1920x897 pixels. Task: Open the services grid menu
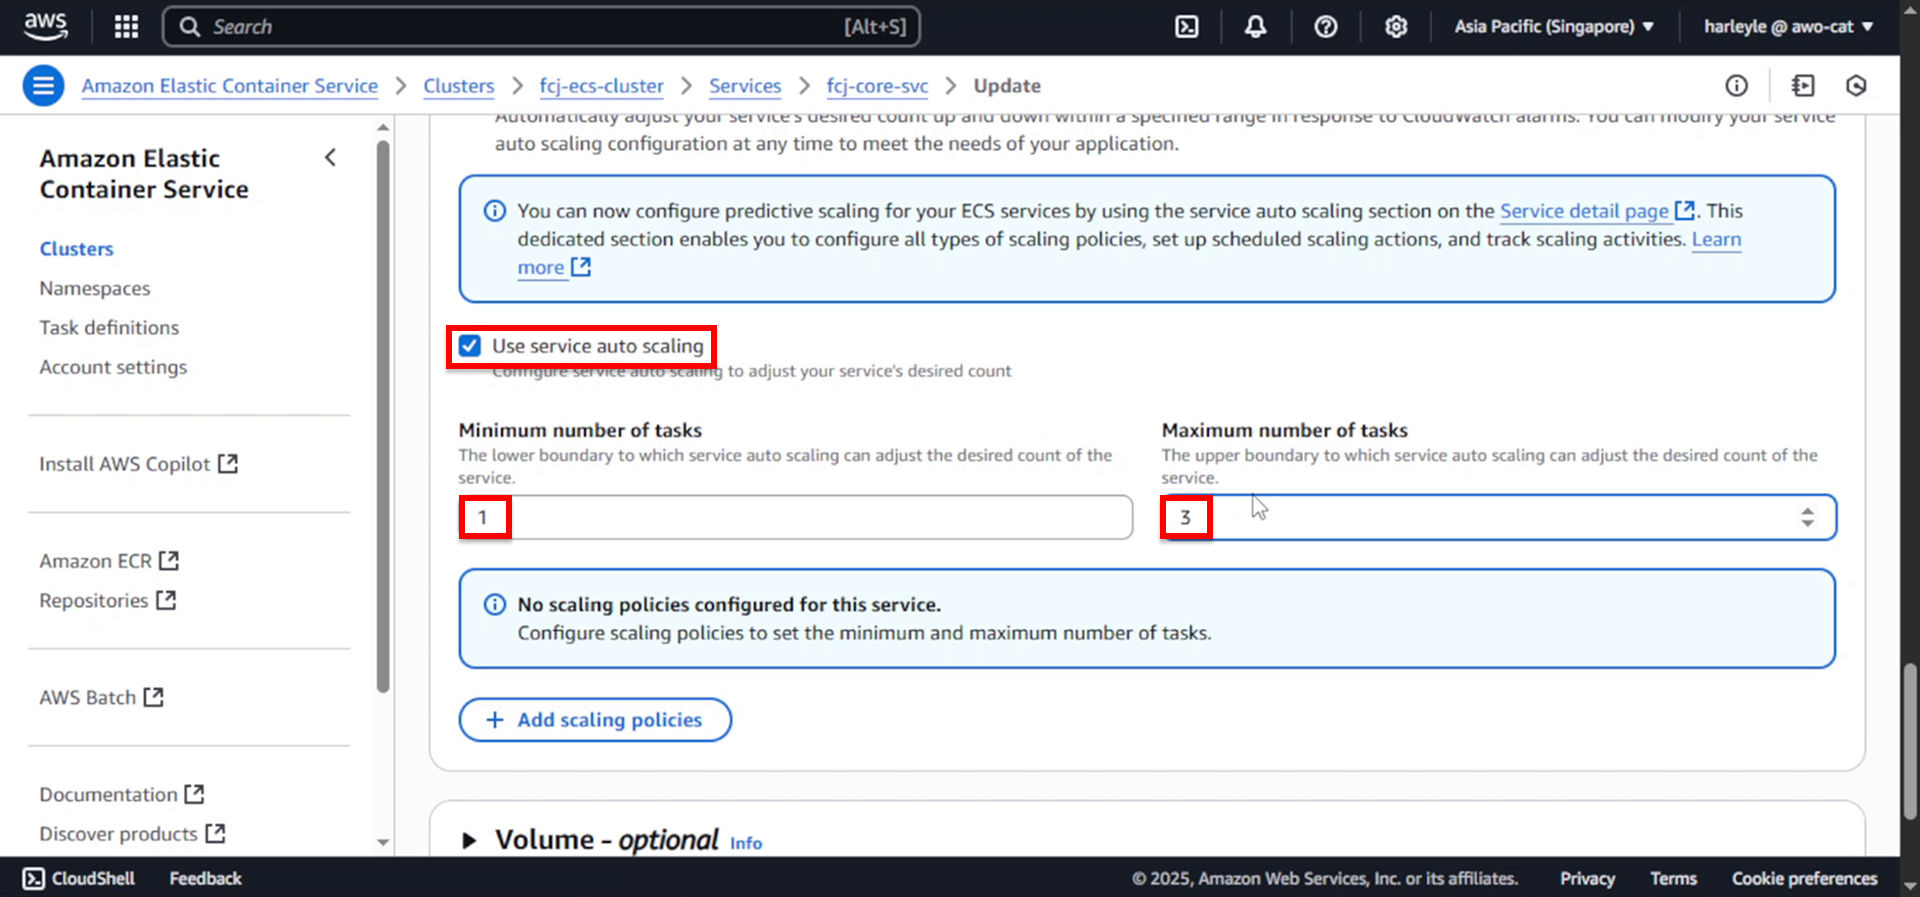tap(126, 27)
